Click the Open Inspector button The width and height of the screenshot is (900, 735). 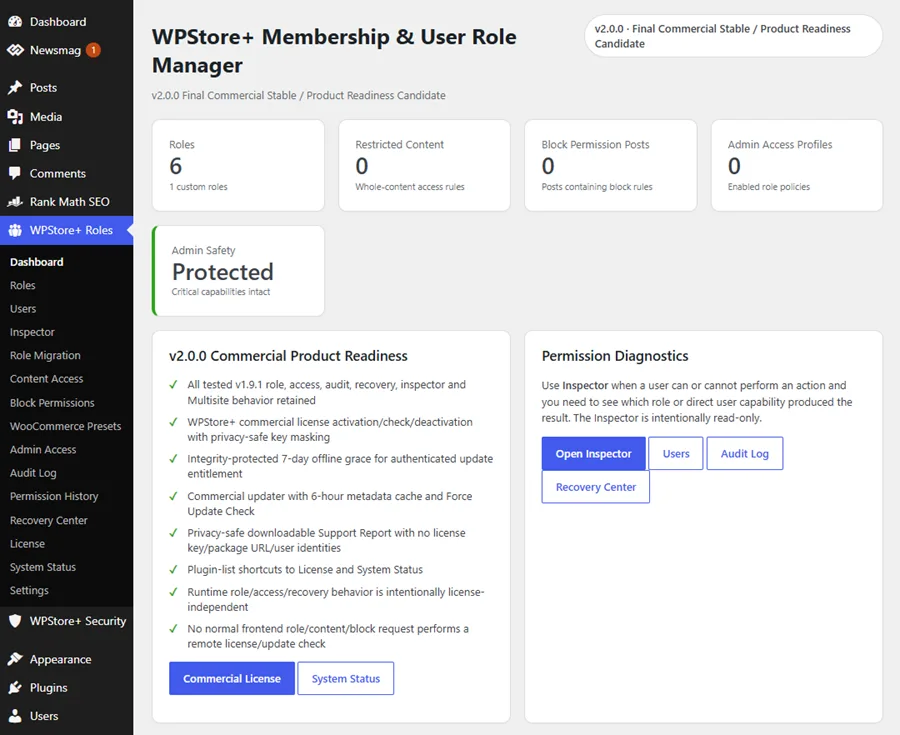pyautogui.click(x=593, y=453)
